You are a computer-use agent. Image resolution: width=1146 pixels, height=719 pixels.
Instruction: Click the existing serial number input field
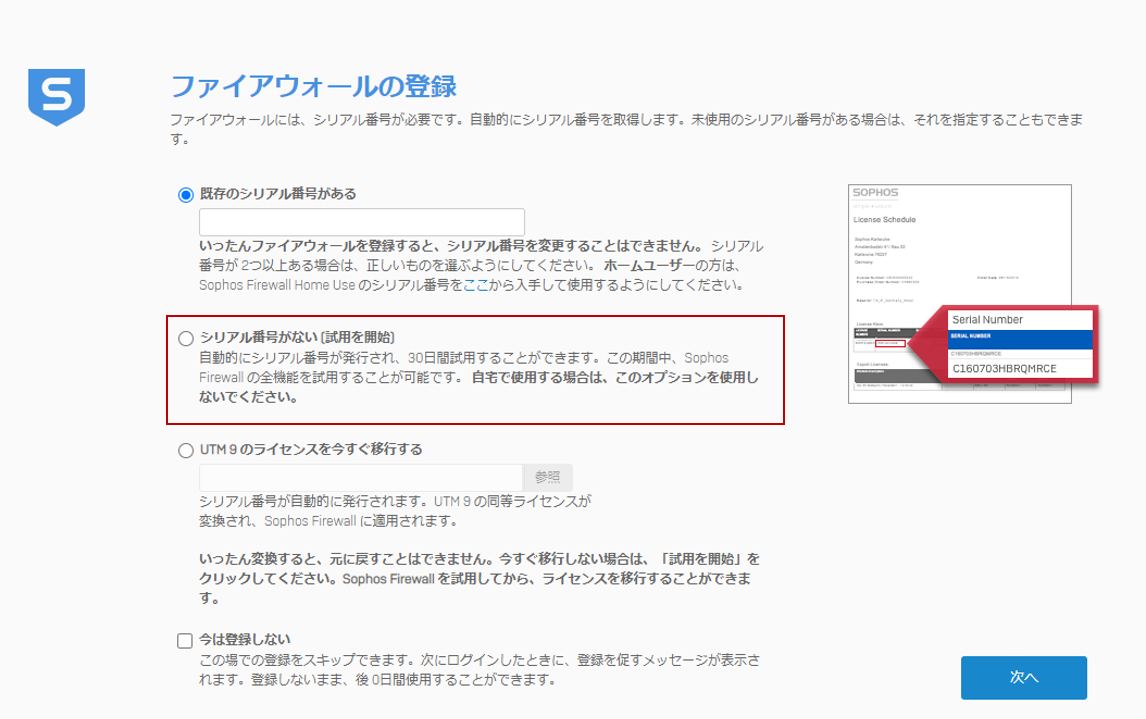coord(362,221)
